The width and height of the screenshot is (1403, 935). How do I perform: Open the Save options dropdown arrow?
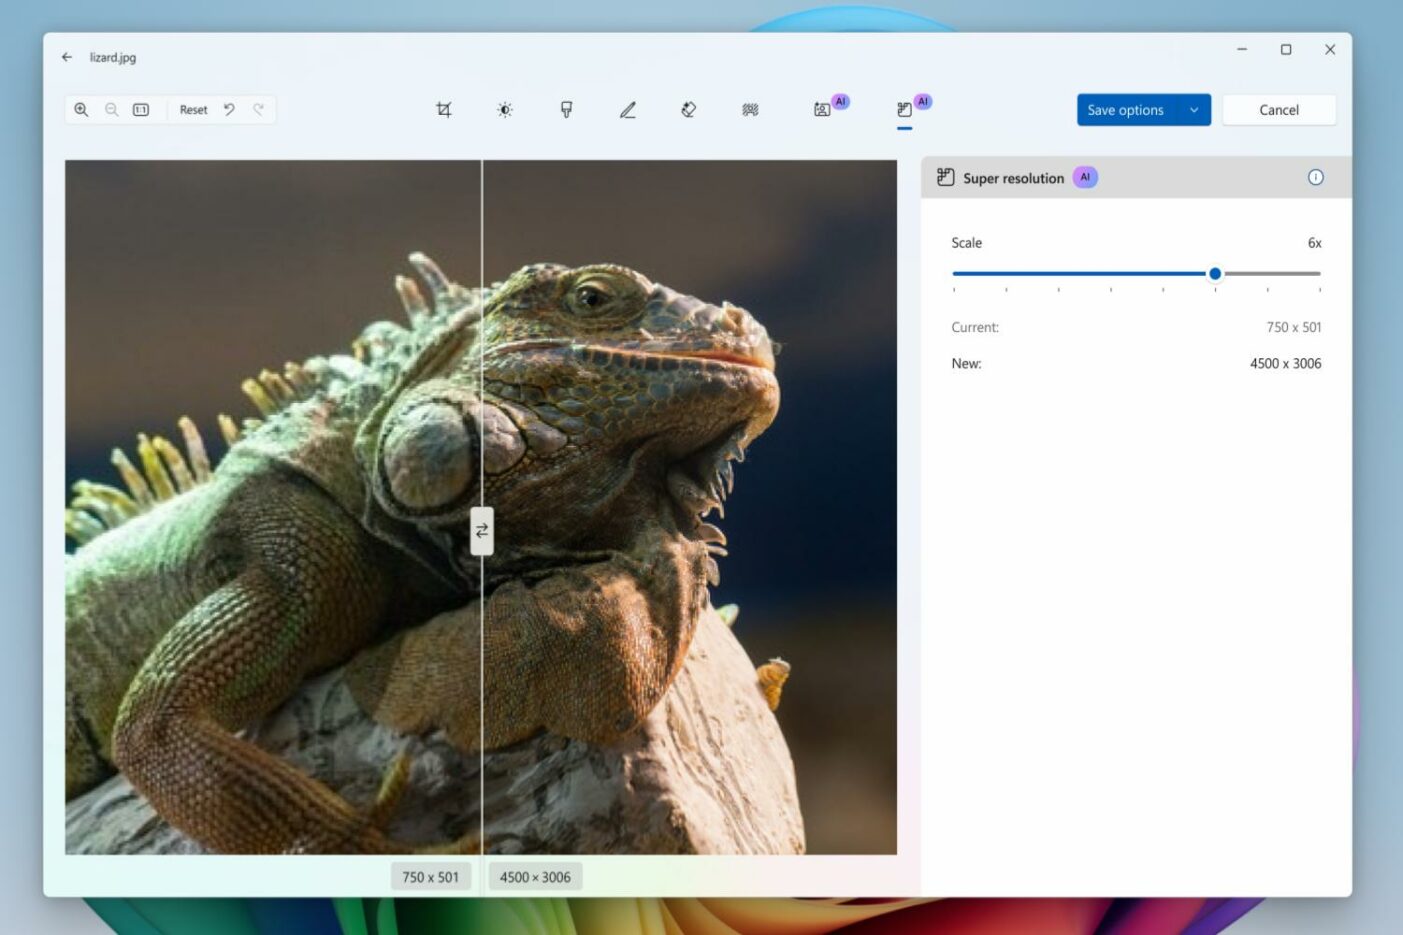click(x=1192, y=110)
